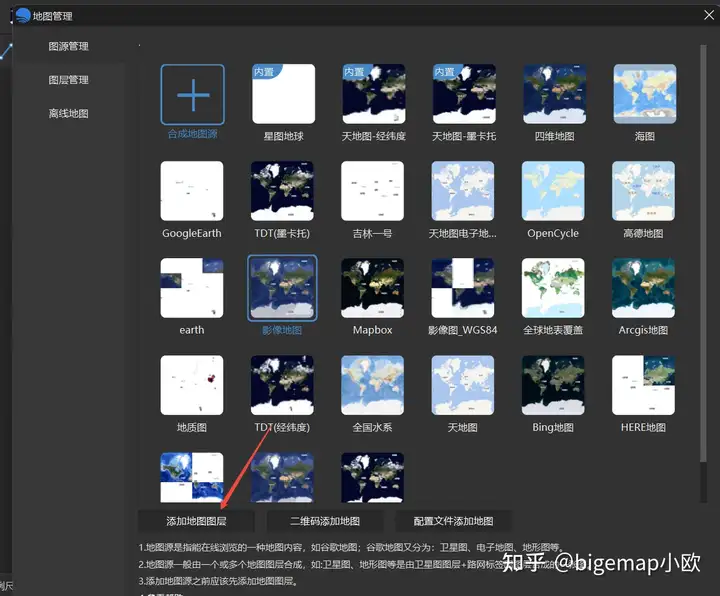The image size is (720, 596).
Task: Choose the 海图 map thumbnail
Action: 645,94
